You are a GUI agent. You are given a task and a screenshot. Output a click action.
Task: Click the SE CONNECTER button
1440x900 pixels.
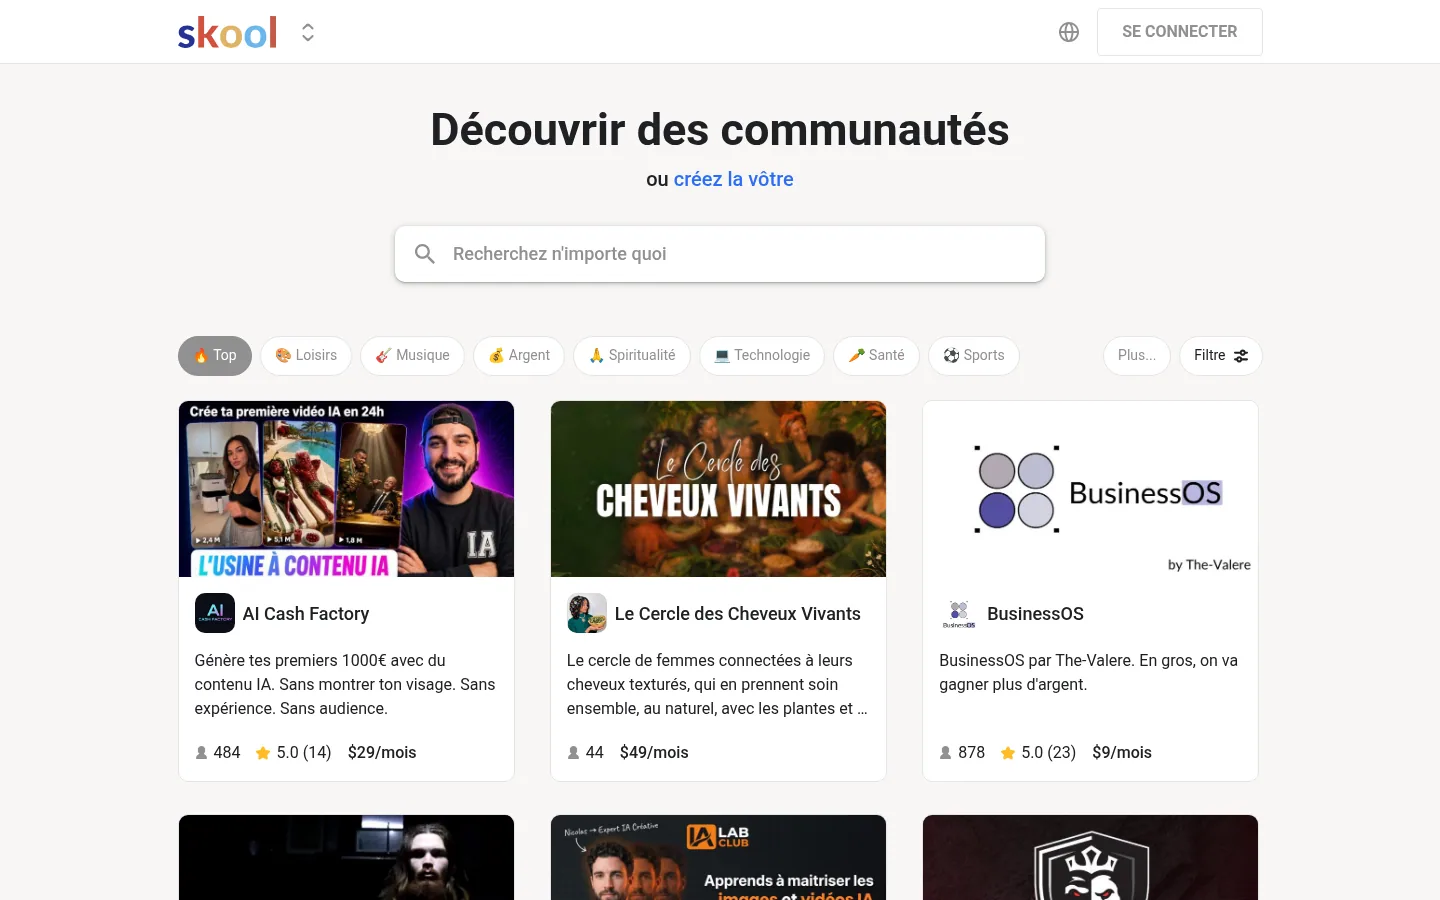(x=1179, y=32)
